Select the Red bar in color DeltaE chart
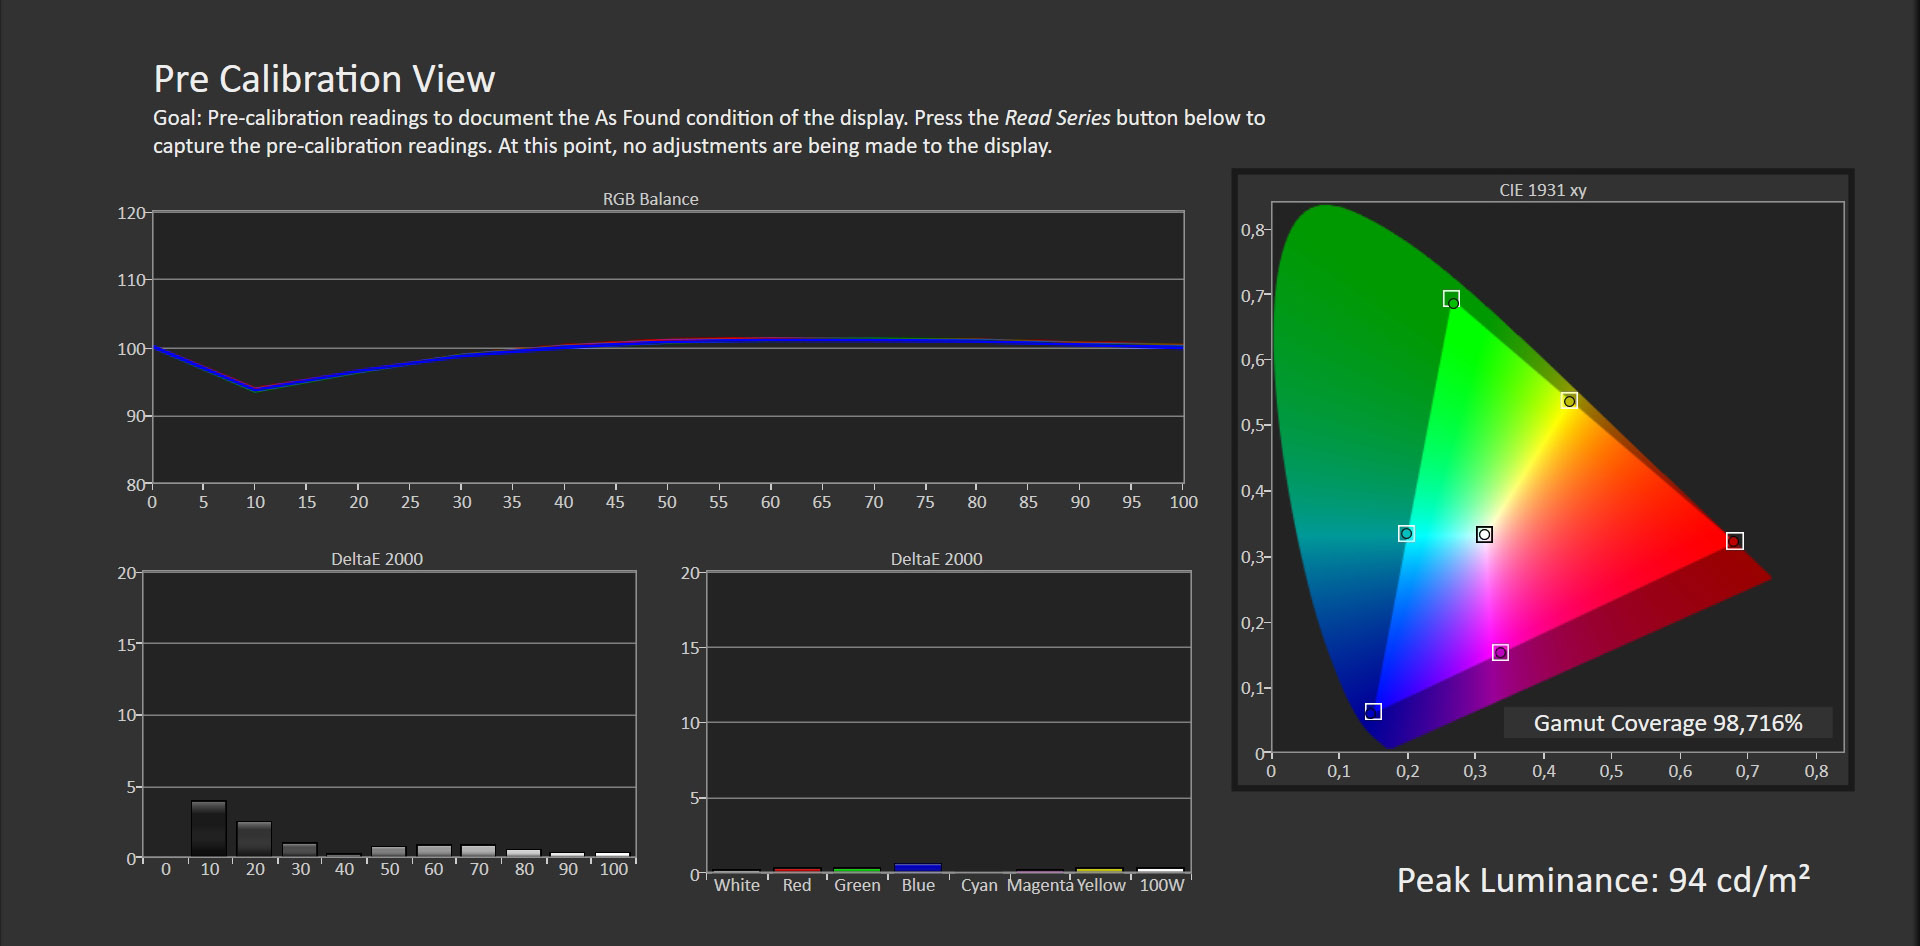1920x946 pixels. [x=797, y=870]
